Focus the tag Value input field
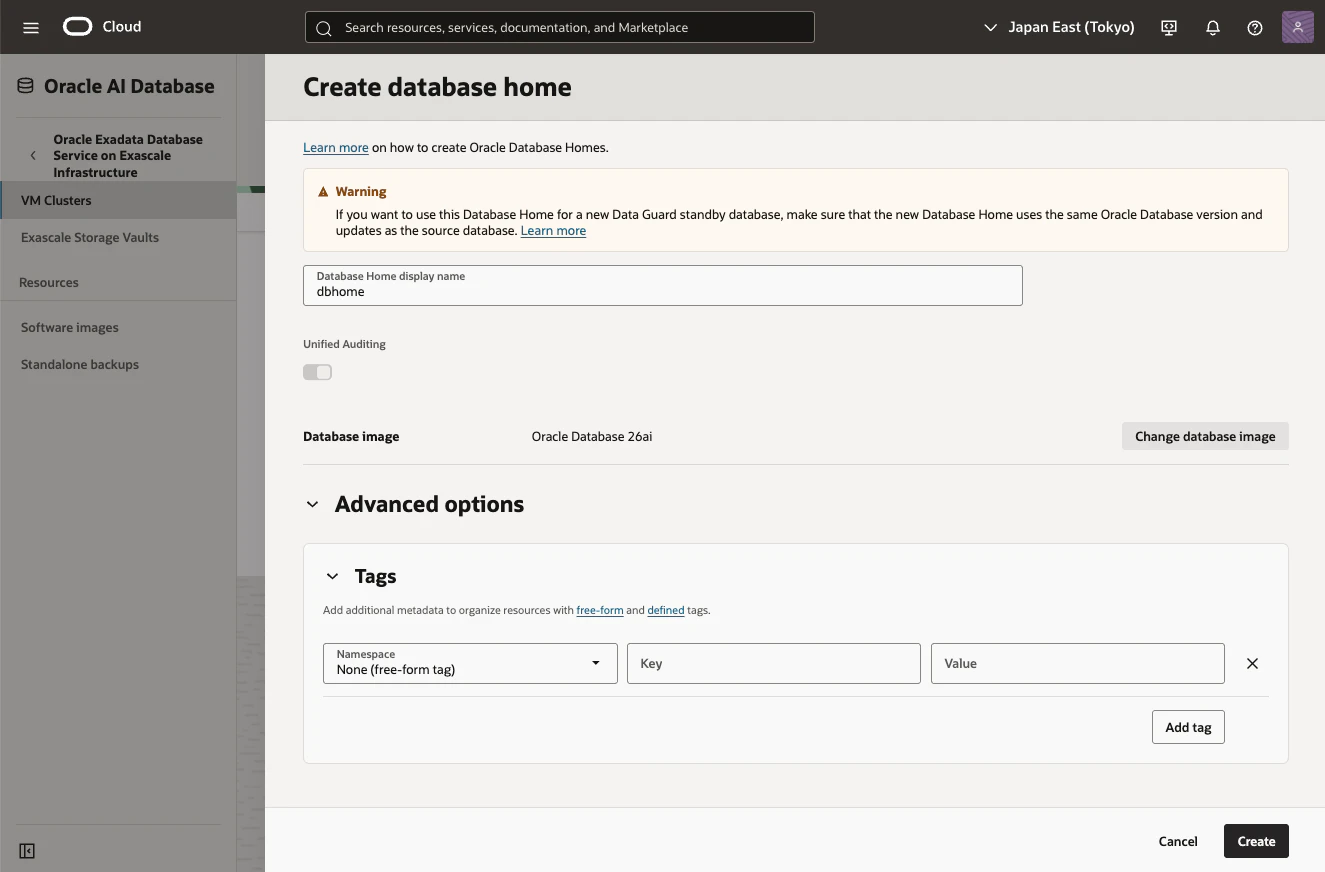Viewport: 1325px width, 872px height. (1078, 663)
